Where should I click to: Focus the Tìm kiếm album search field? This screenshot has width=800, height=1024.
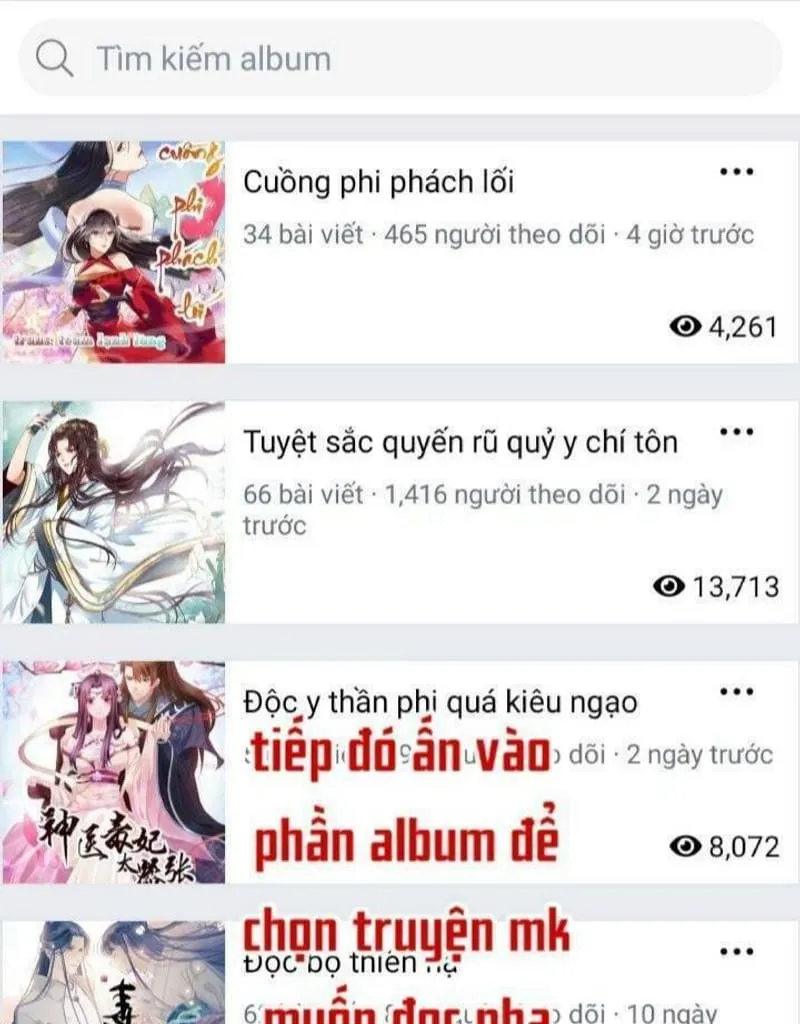coord(400,58)
